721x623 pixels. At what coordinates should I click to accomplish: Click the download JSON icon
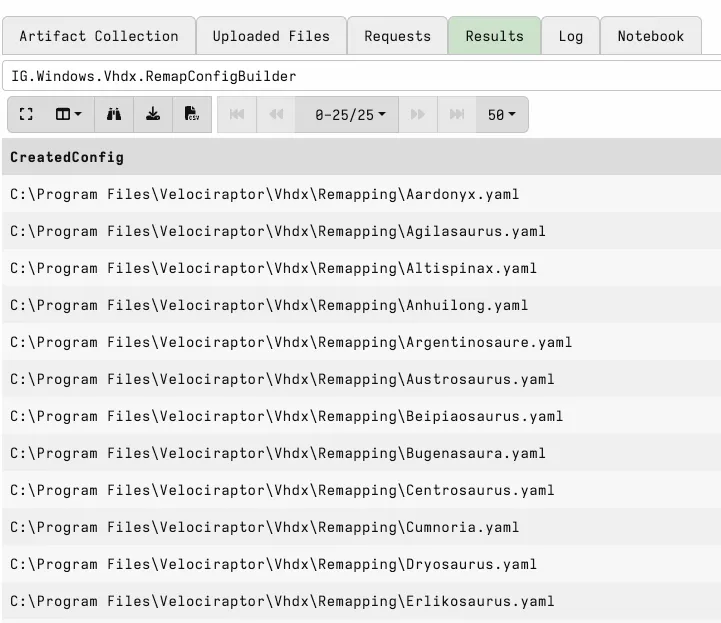pyautogui.click(x=153, y=115)
